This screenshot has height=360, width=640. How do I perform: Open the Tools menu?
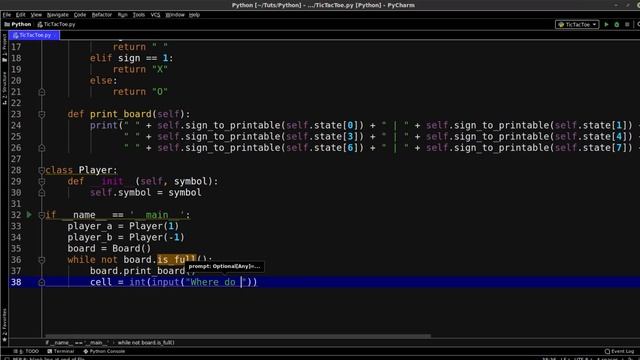pos(139,15)
